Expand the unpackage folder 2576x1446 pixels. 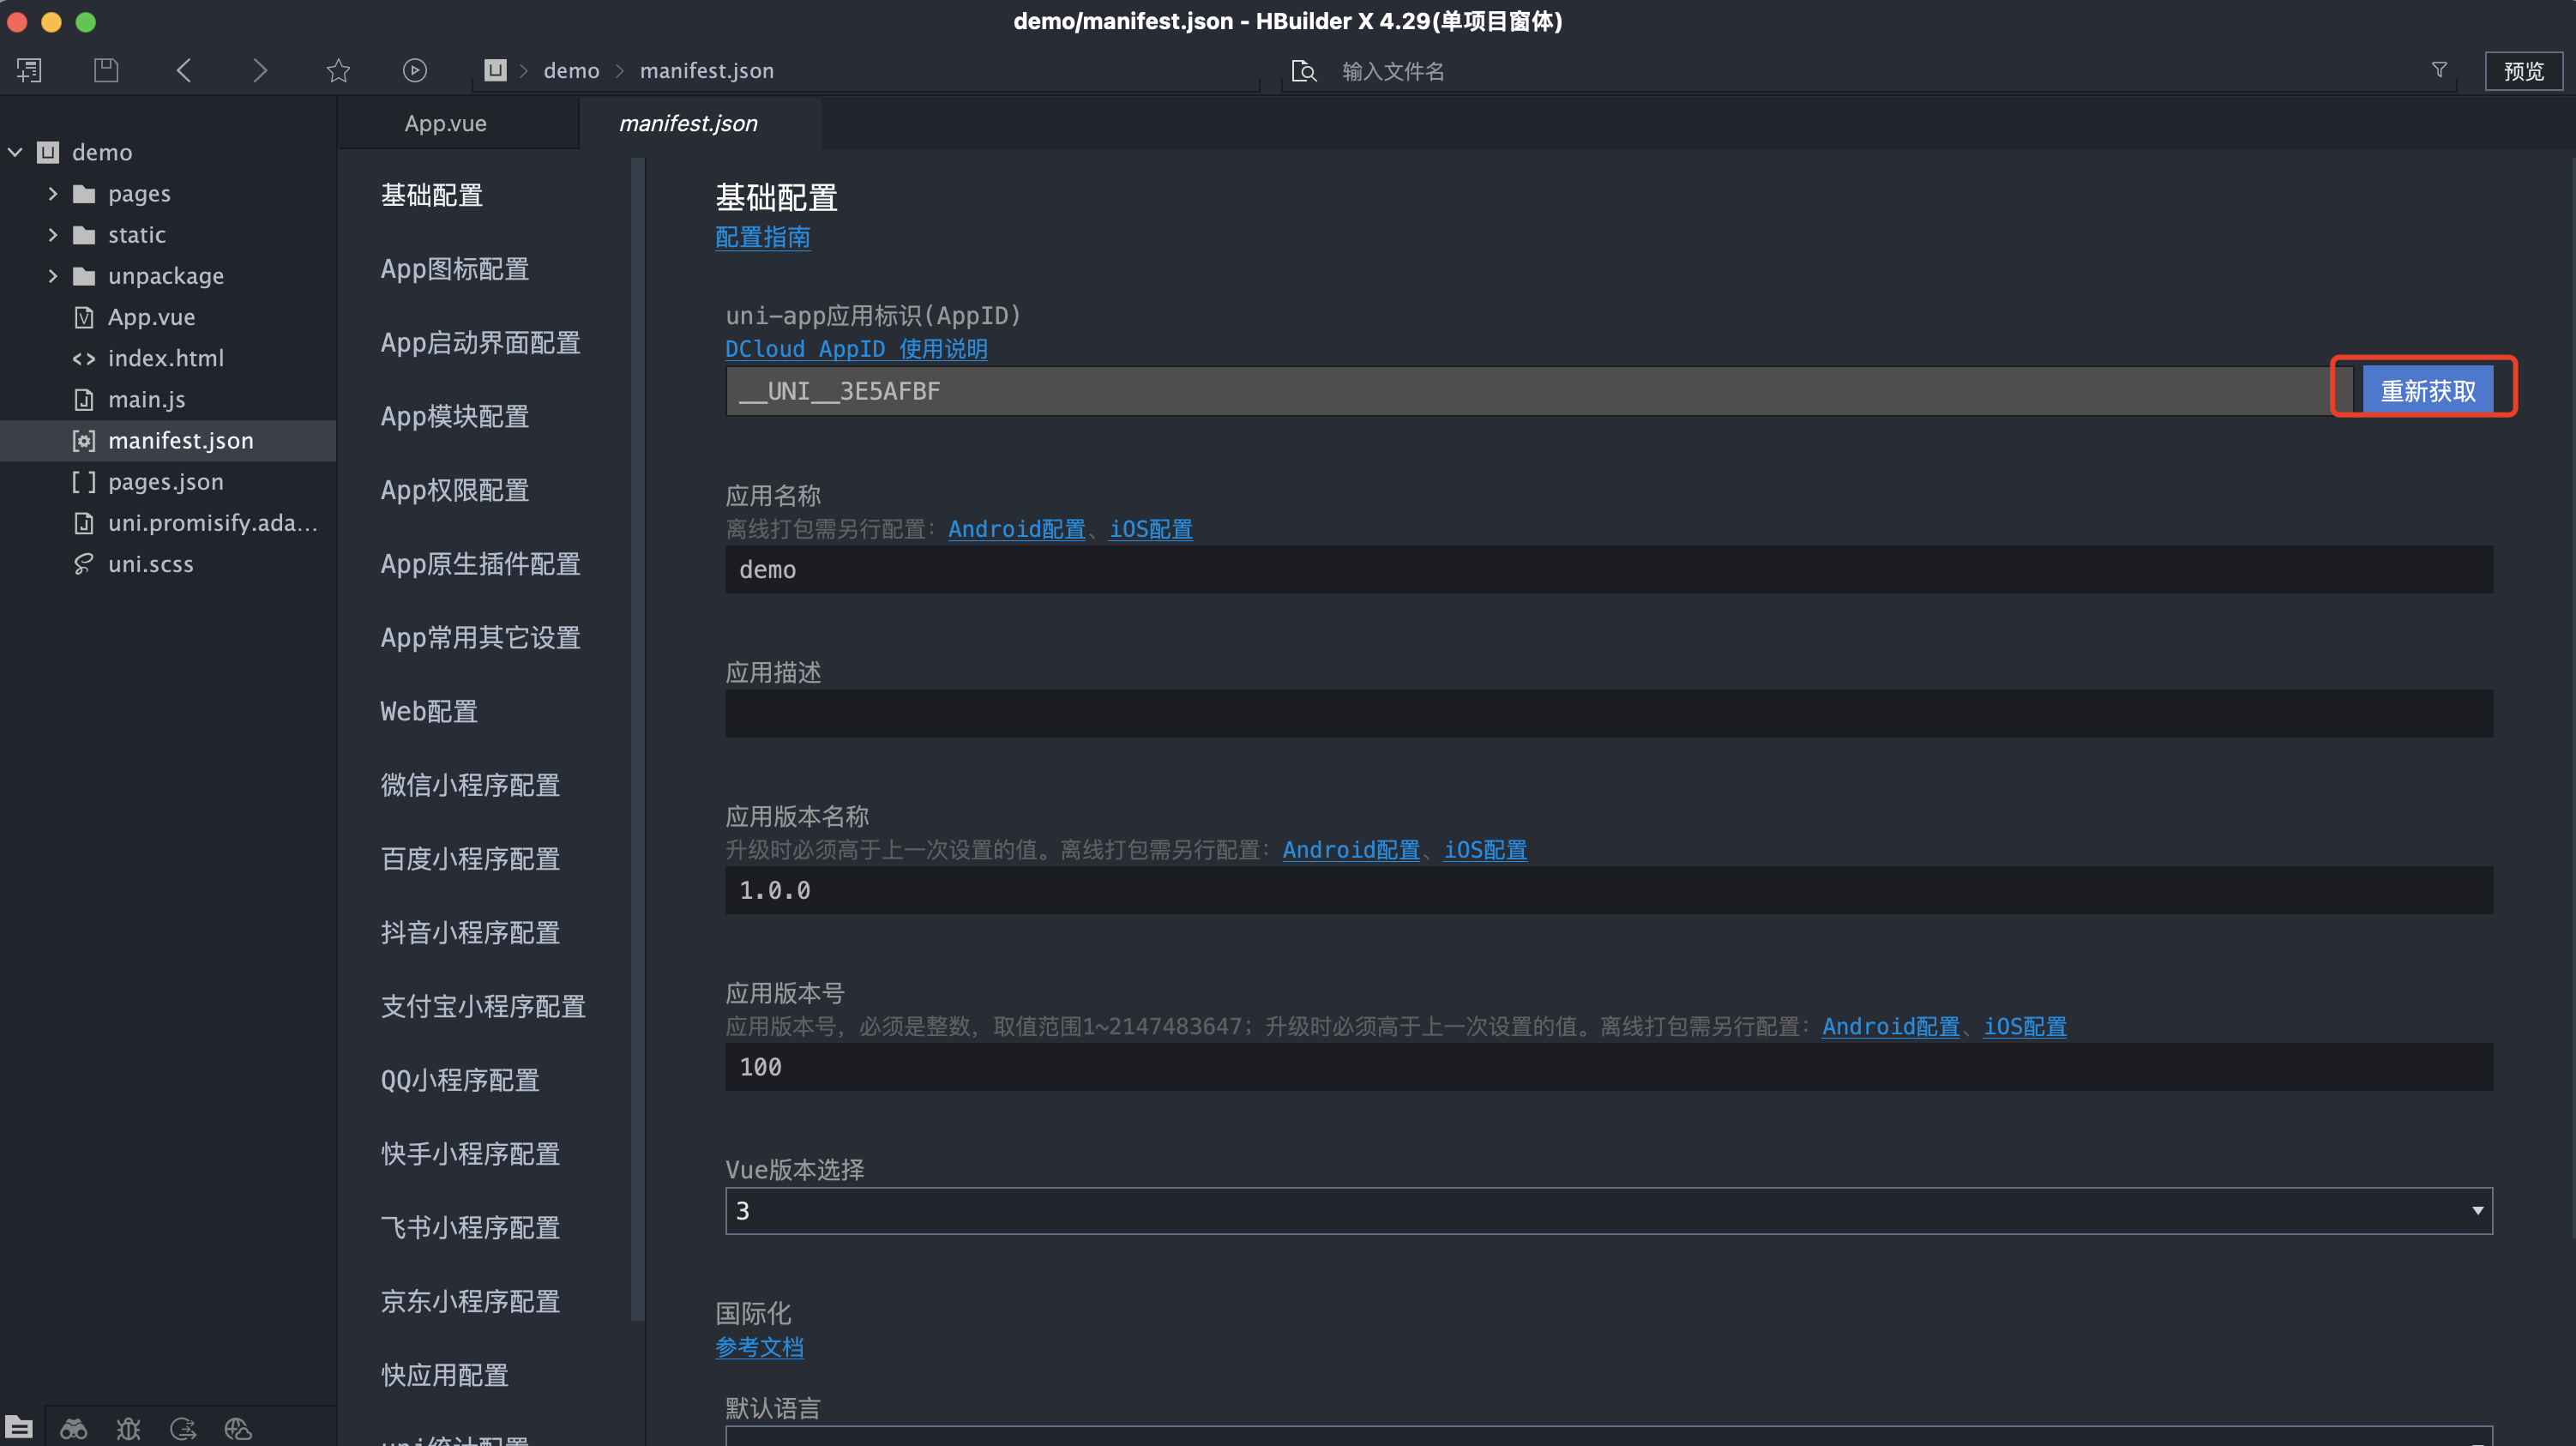pos(53,276)
